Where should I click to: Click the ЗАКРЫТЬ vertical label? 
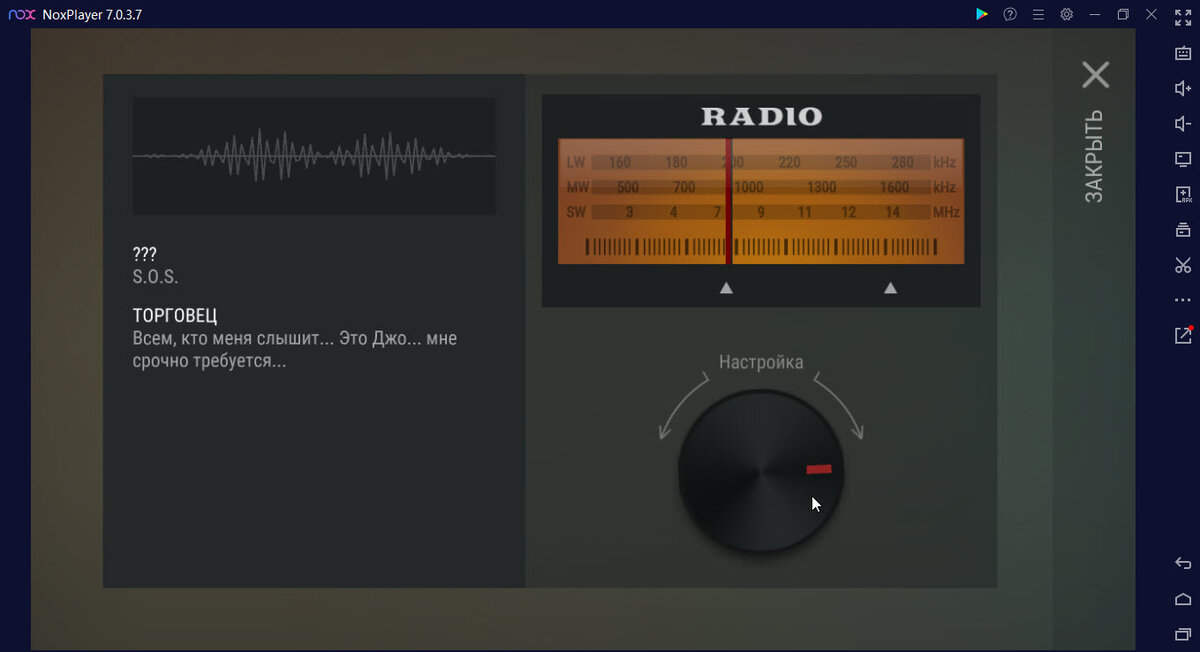coord(1095,156)
